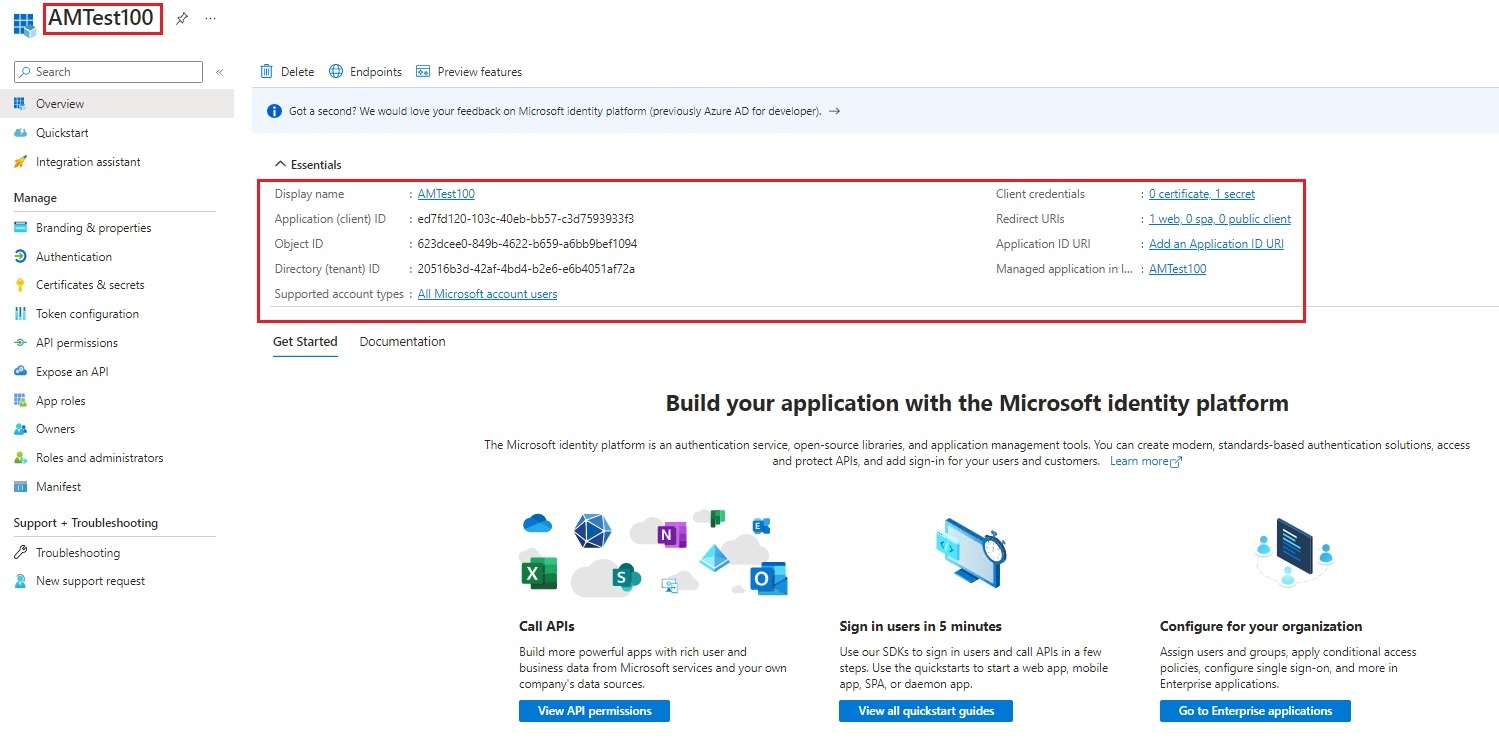Screen dimensions: 1499x751
Task: Switch to the Get Started tab
Action: pos(305,342)
